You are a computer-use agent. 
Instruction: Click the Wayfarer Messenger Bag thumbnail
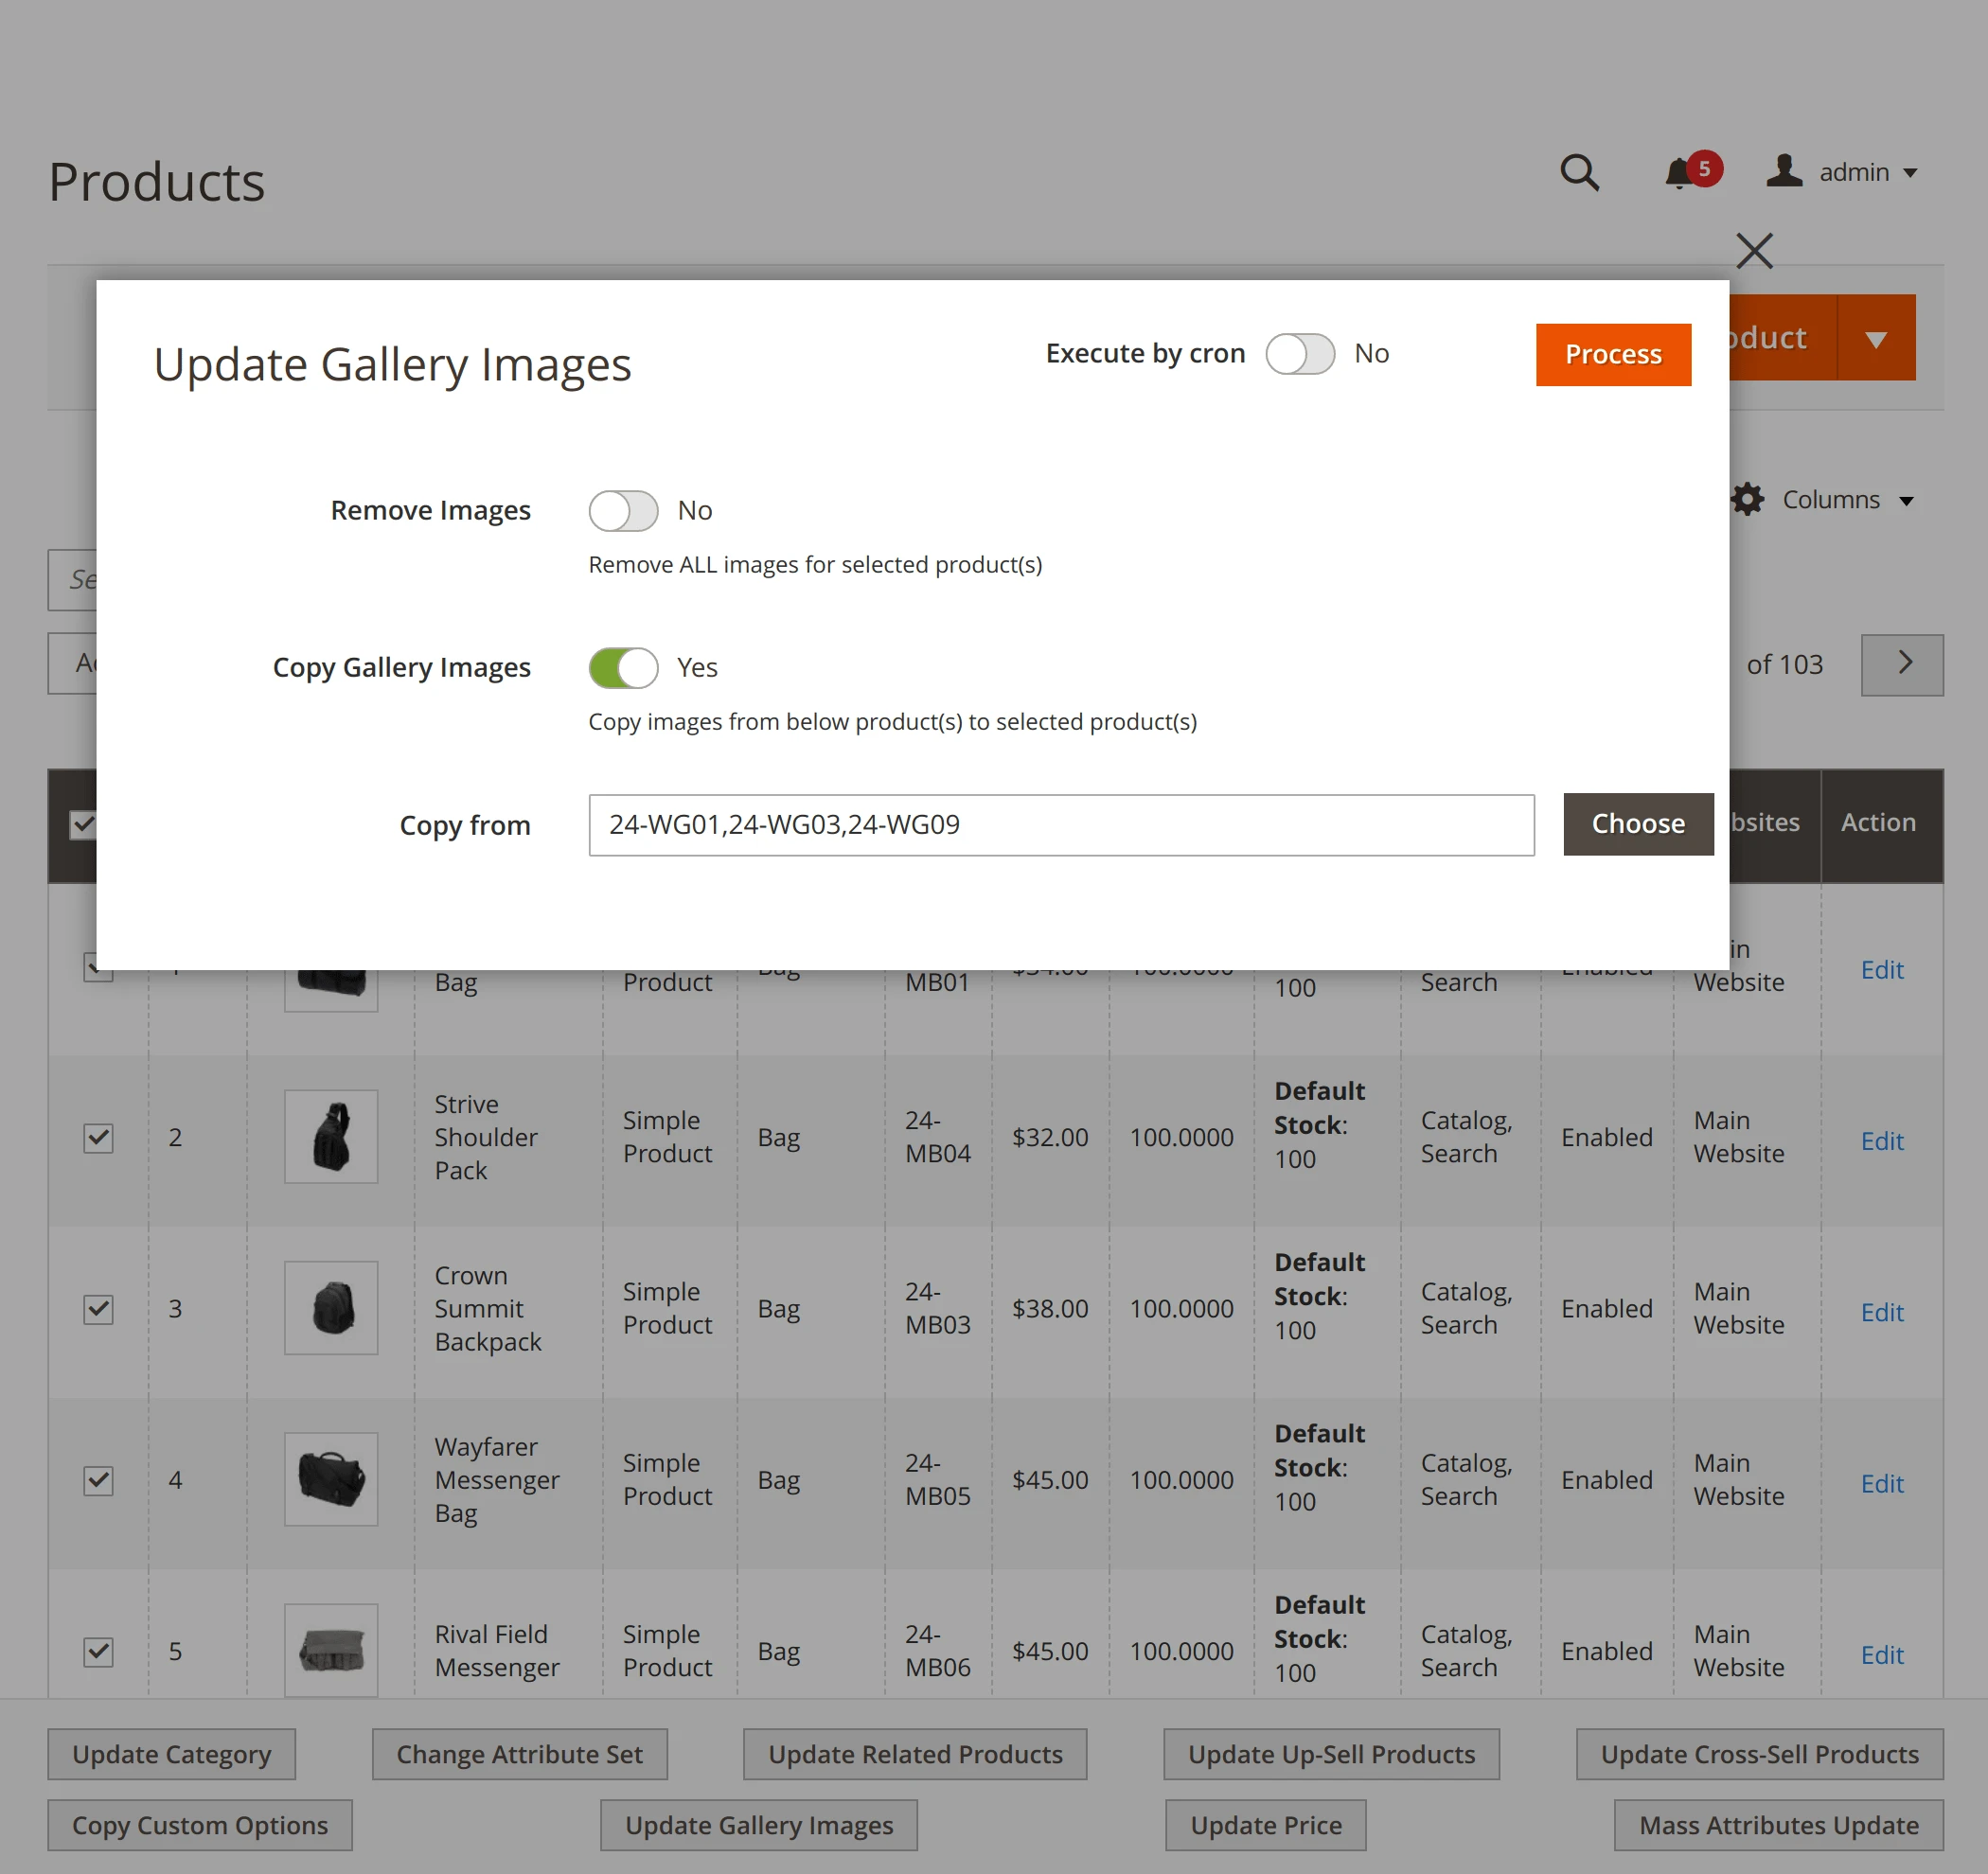tap(331, 1480)
